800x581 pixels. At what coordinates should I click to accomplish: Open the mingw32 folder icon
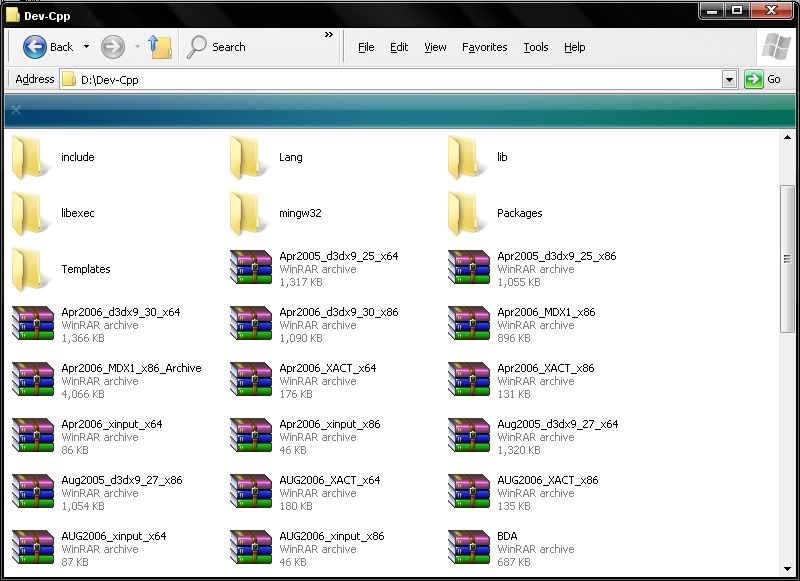coord(247,213)
